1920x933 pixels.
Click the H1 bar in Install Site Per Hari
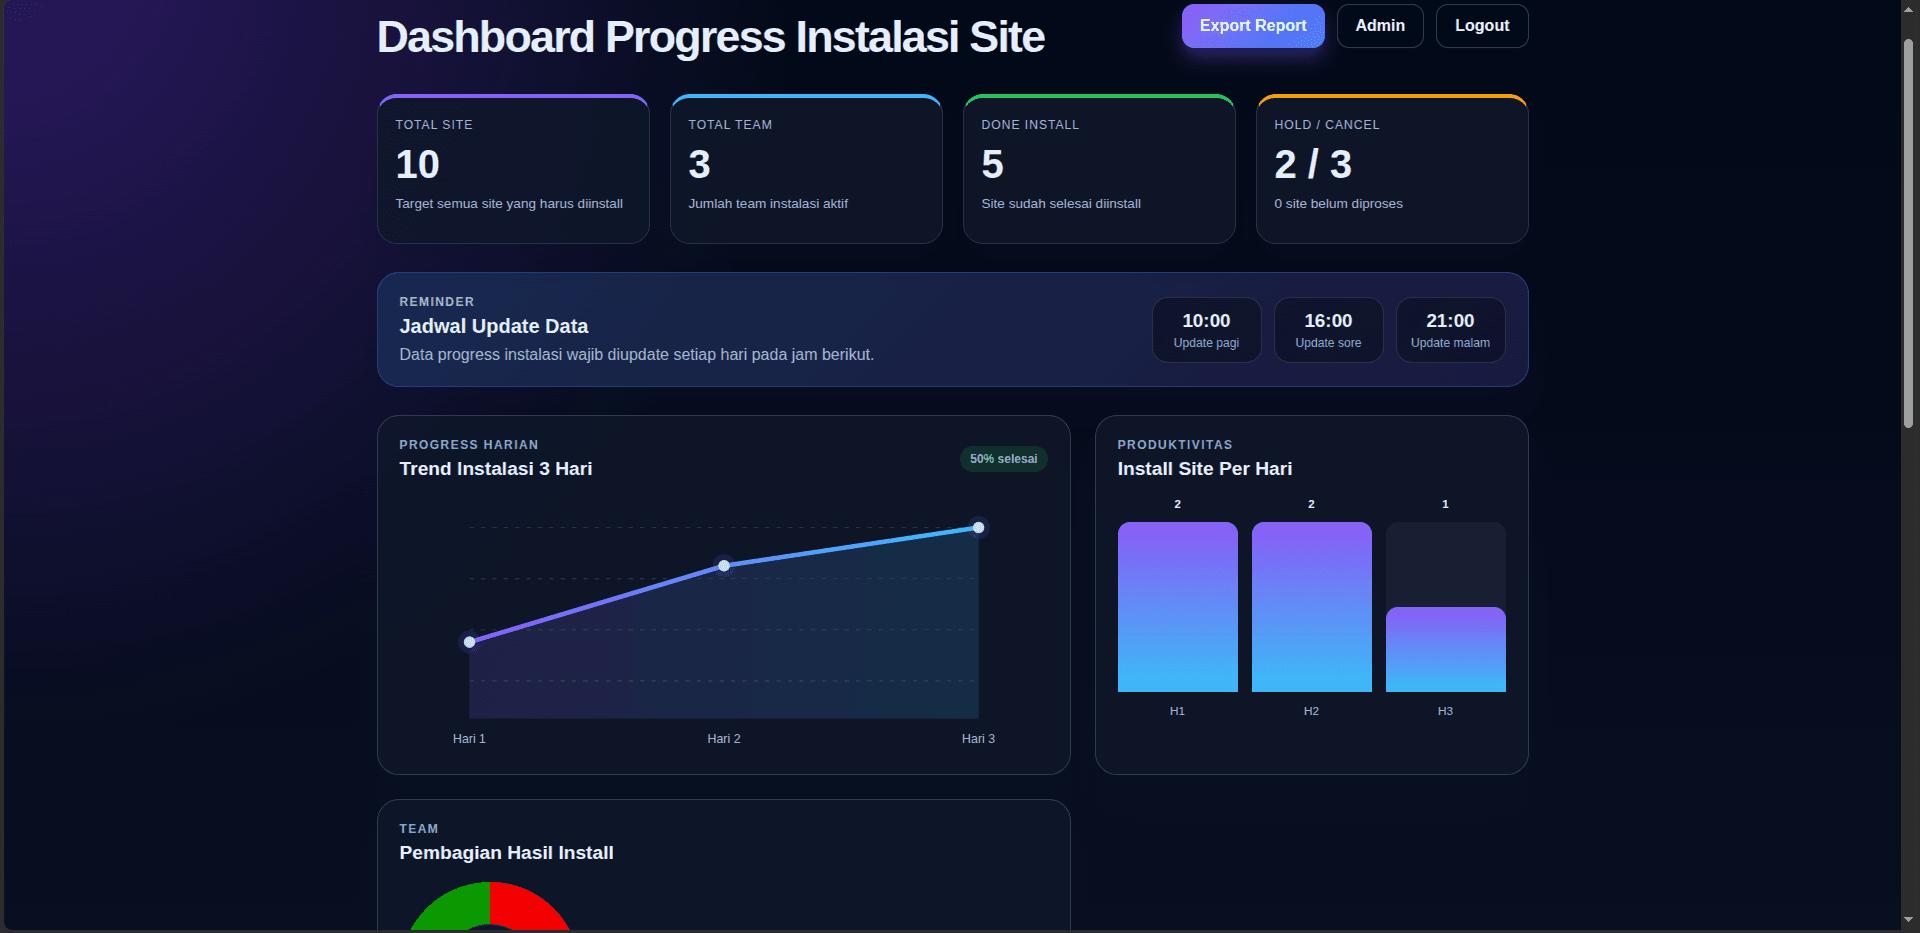pos(1178,607)
